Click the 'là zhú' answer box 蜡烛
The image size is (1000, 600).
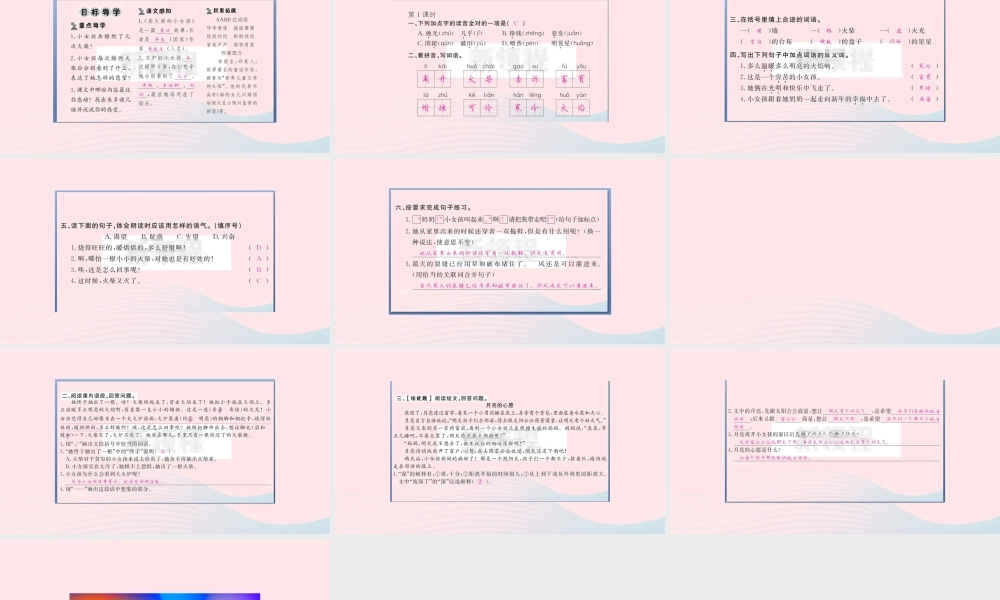coord(434,108)
